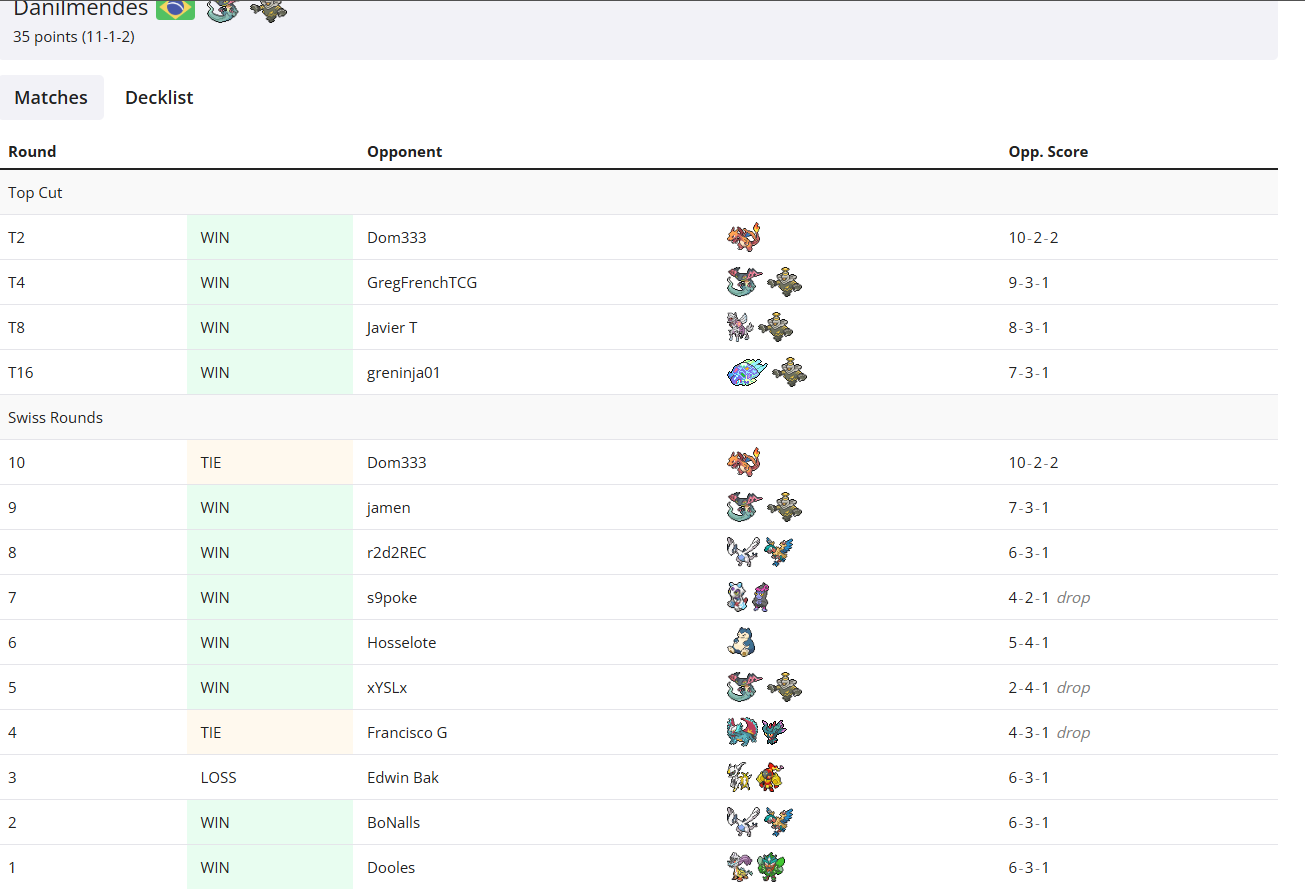Click the Top Cut section label

[35, 192]
